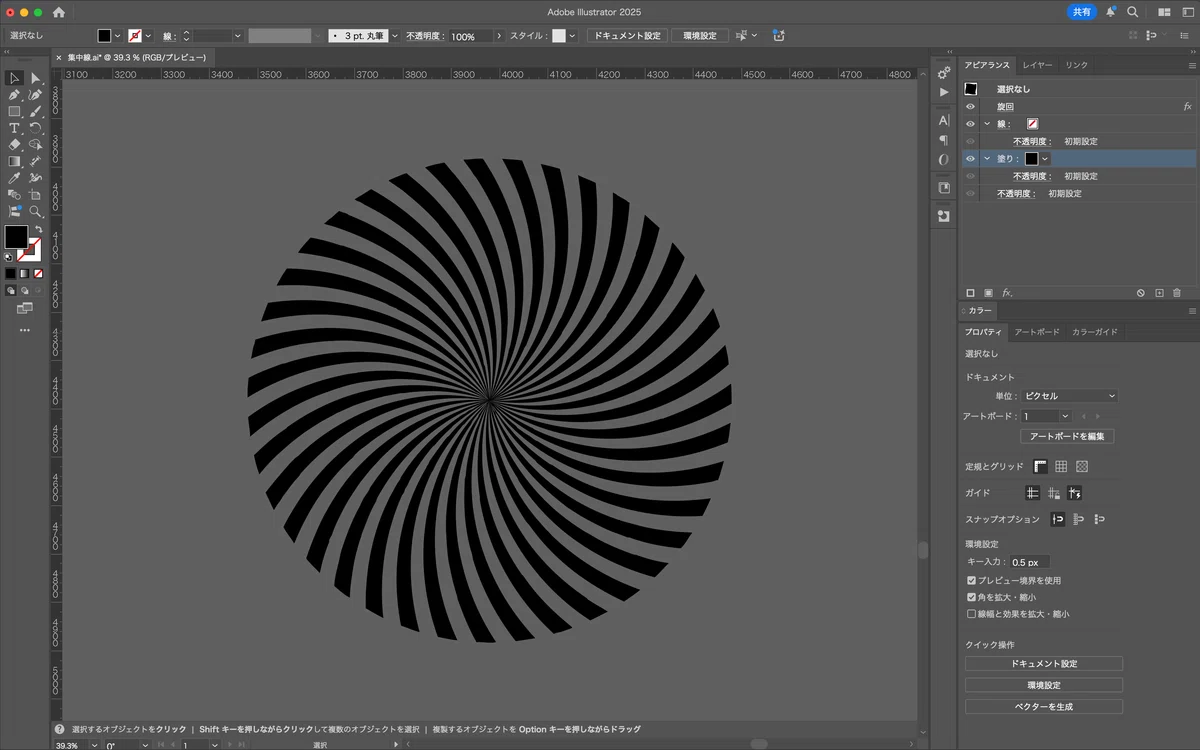1200x750 pixels.
Task: Click the ベクターを生成 button
Action: [x=1044, y=706]
